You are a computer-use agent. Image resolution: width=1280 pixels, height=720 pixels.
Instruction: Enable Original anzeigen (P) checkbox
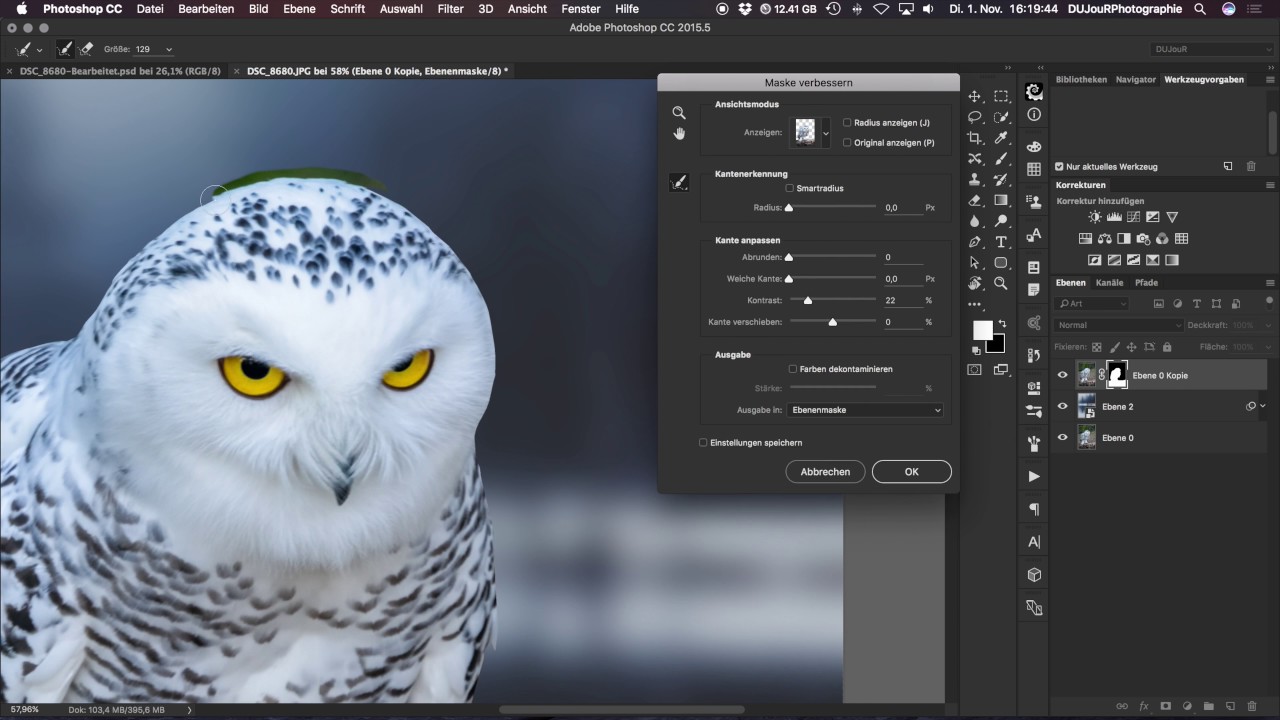point(847,143)
